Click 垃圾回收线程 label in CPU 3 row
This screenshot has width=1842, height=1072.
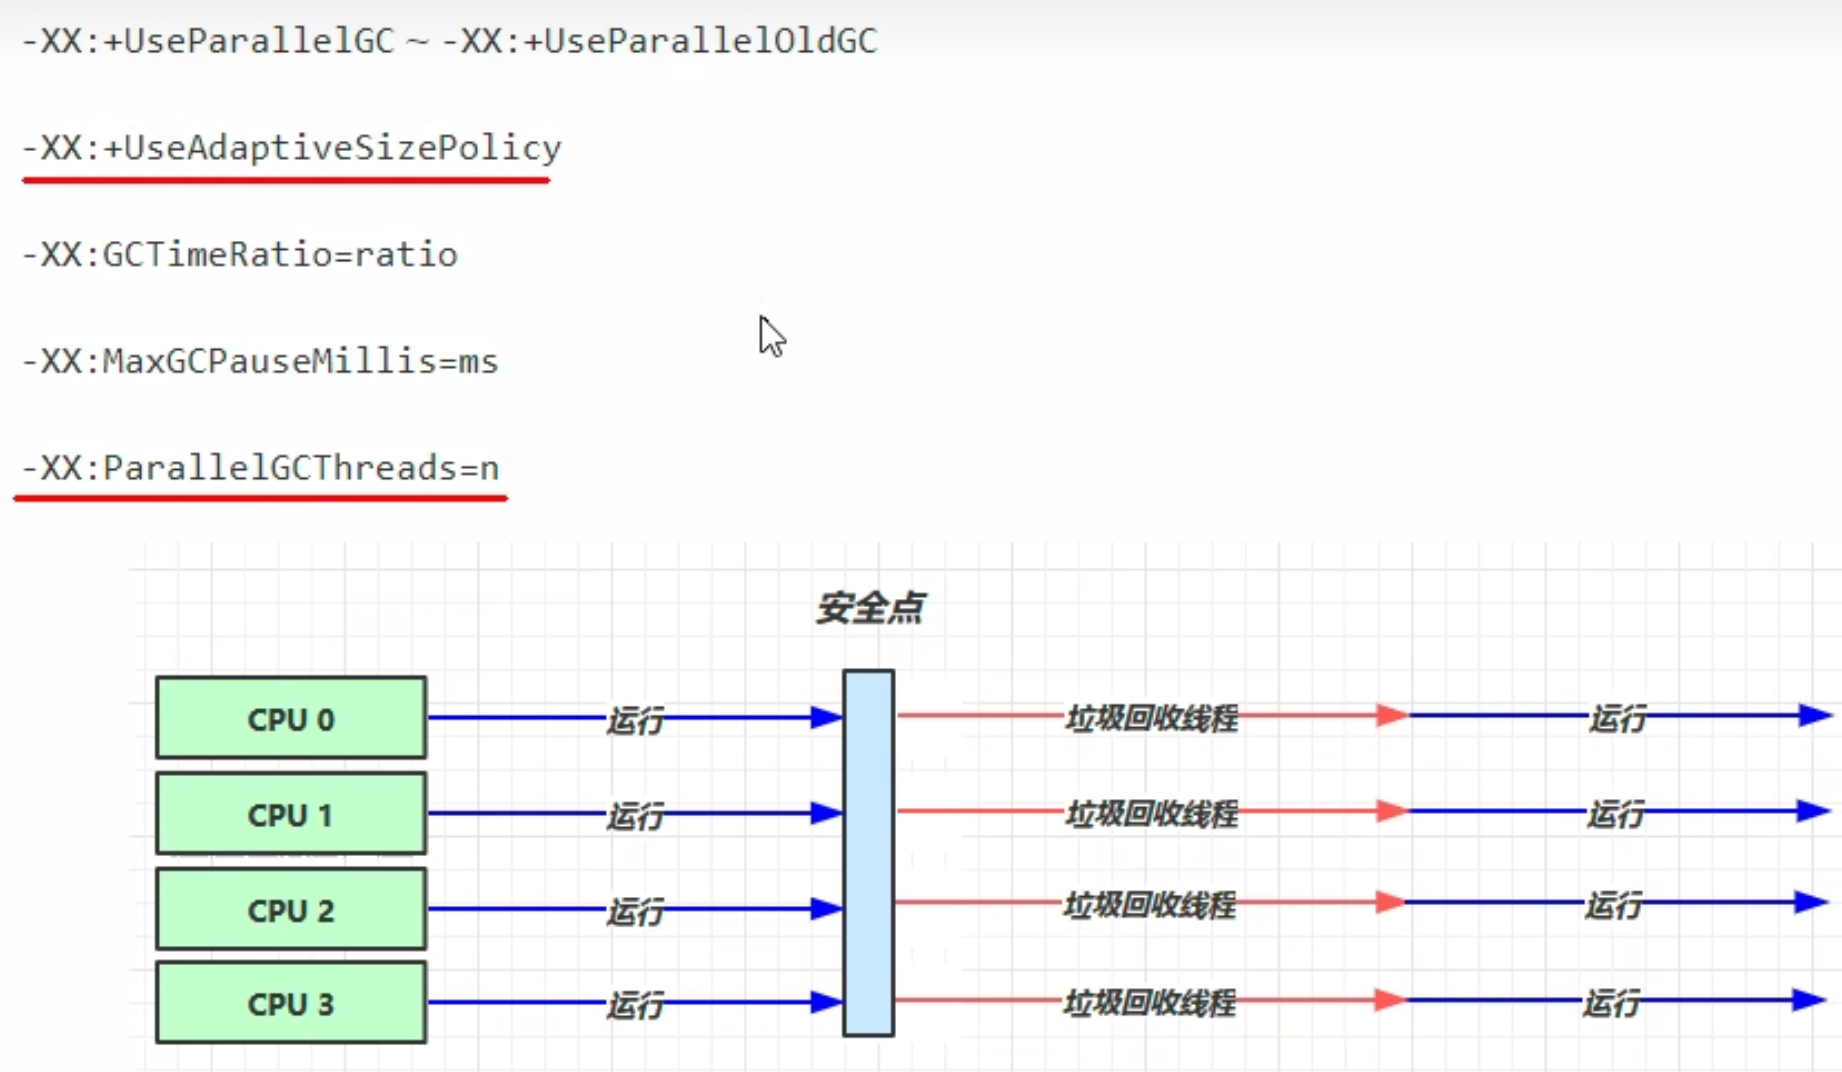pos(1150,1002)
